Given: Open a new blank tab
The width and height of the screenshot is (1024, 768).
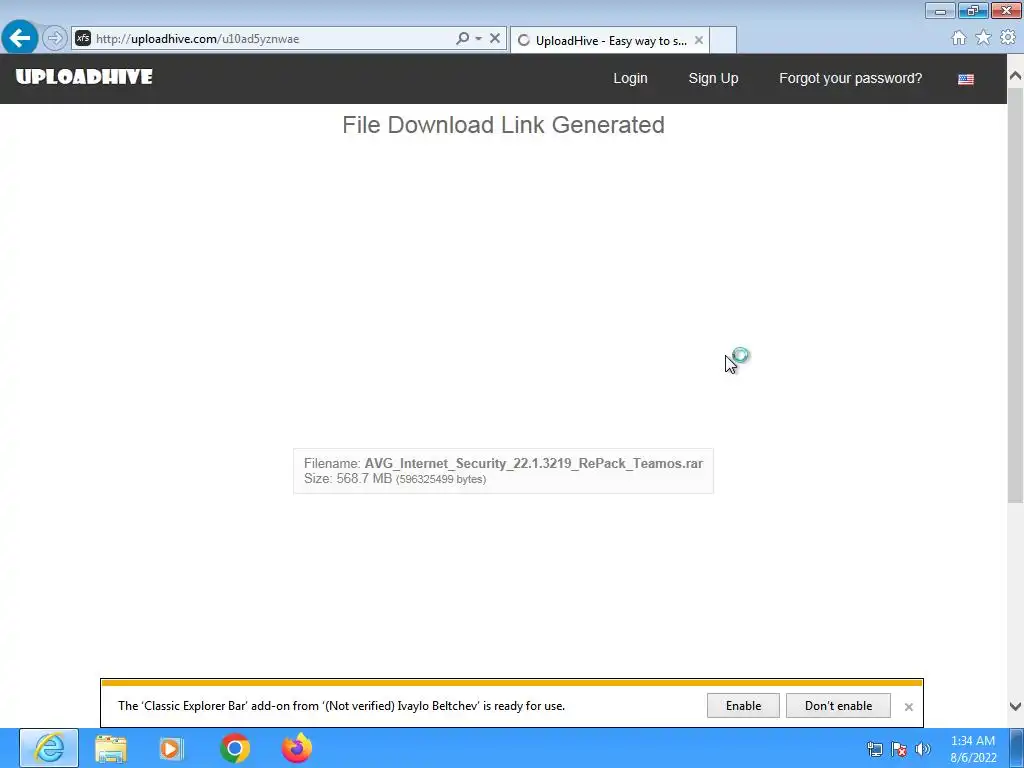Looking at the screenshot, I should point(723,40).
